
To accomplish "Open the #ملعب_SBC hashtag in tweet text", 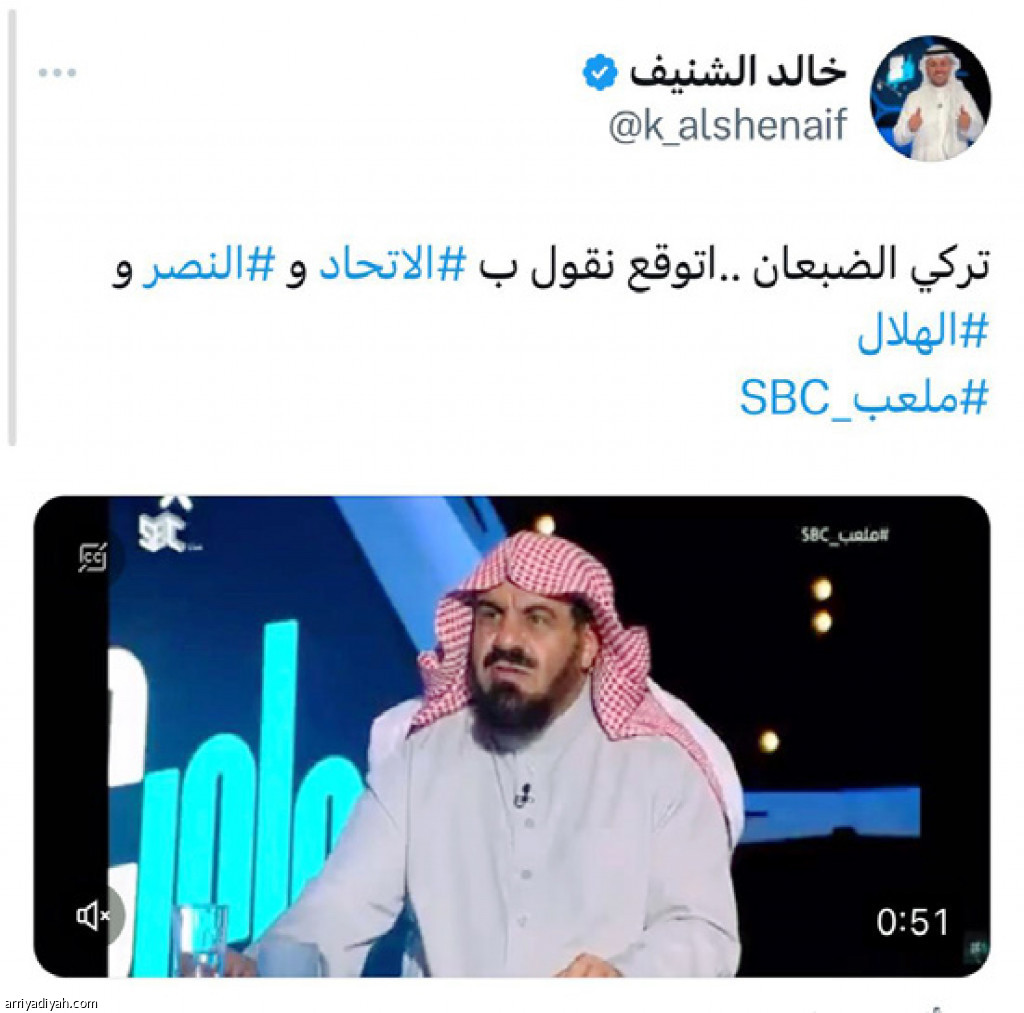I will tap(864, 397).
